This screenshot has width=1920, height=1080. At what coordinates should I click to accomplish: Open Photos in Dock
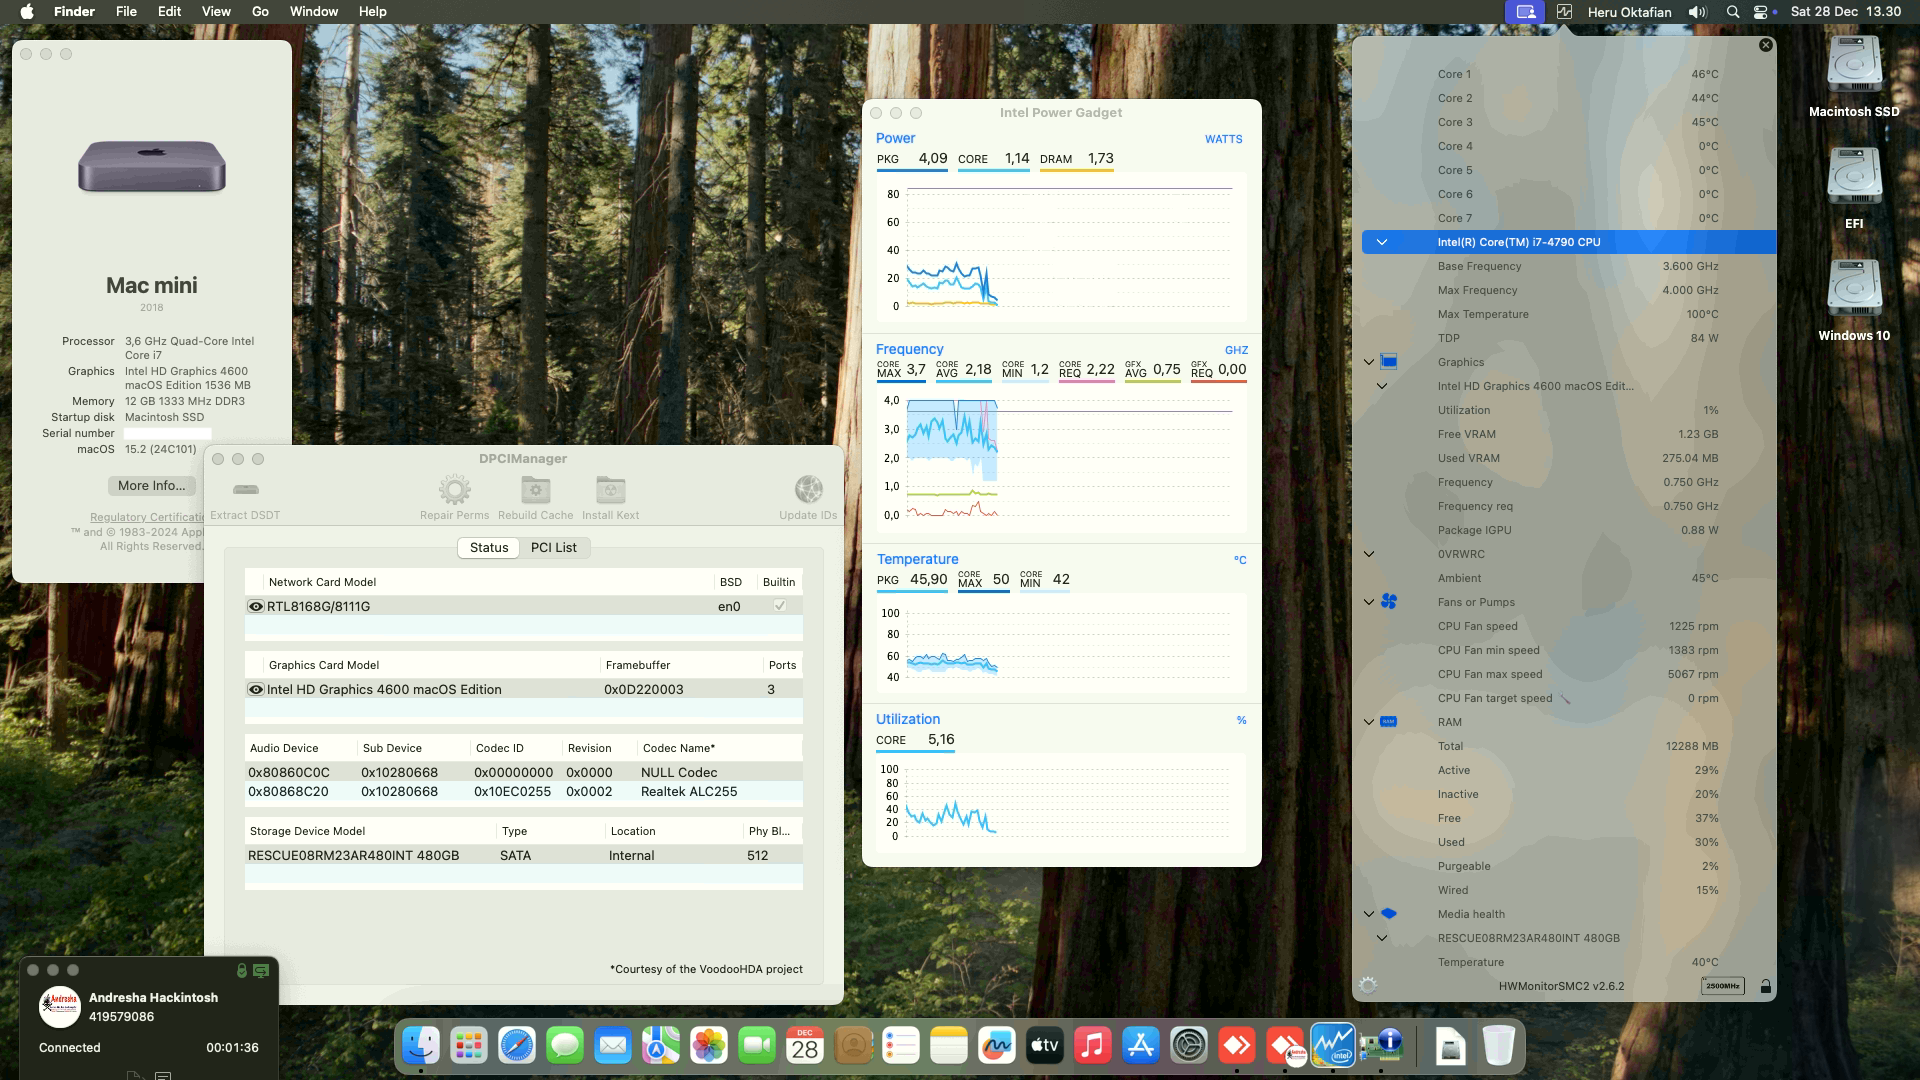point(709,1046)
